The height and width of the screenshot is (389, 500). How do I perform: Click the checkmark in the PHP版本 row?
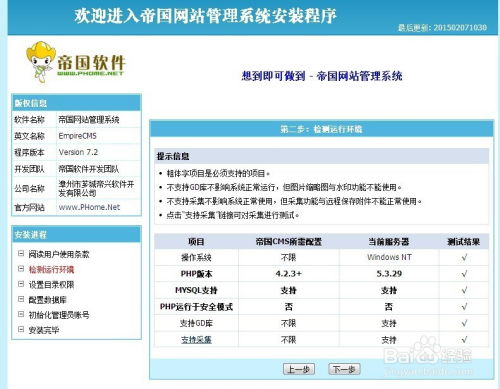tap(464, 274)
